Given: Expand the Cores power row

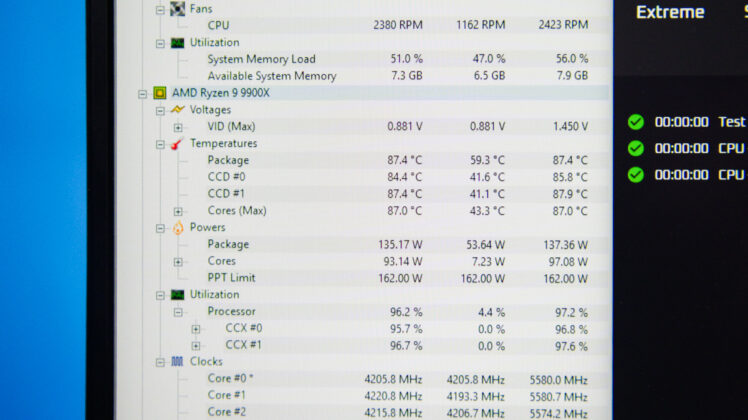Looking at the screenshot, I should pos(178,262).
